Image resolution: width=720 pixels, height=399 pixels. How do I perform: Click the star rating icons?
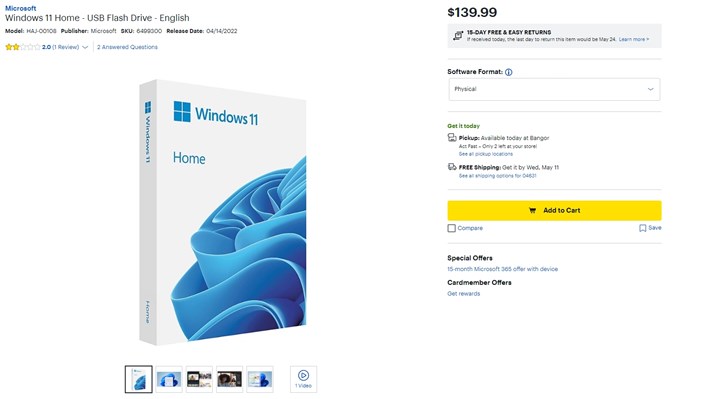click(22, 47)
